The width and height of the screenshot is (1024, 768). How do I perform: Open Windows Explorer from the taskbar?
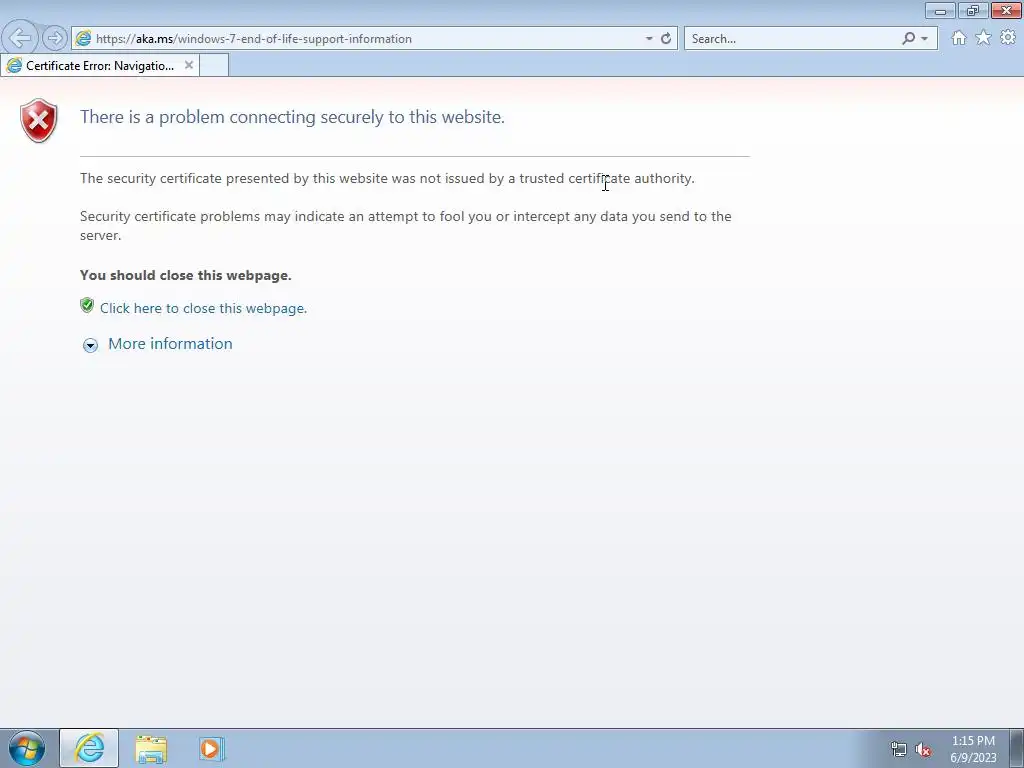pos(151,749)
